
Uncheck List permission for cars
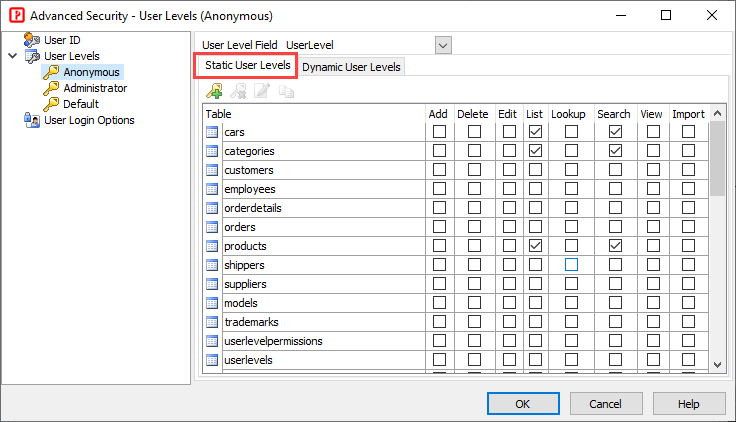click(x=535, y=132)
